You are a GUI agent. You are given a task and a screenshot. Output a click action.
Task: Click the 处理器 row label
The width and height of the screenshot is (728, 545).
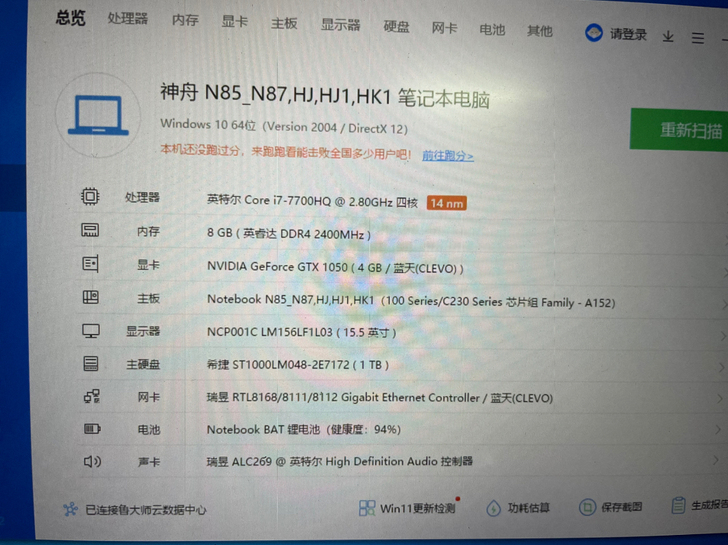143,197
